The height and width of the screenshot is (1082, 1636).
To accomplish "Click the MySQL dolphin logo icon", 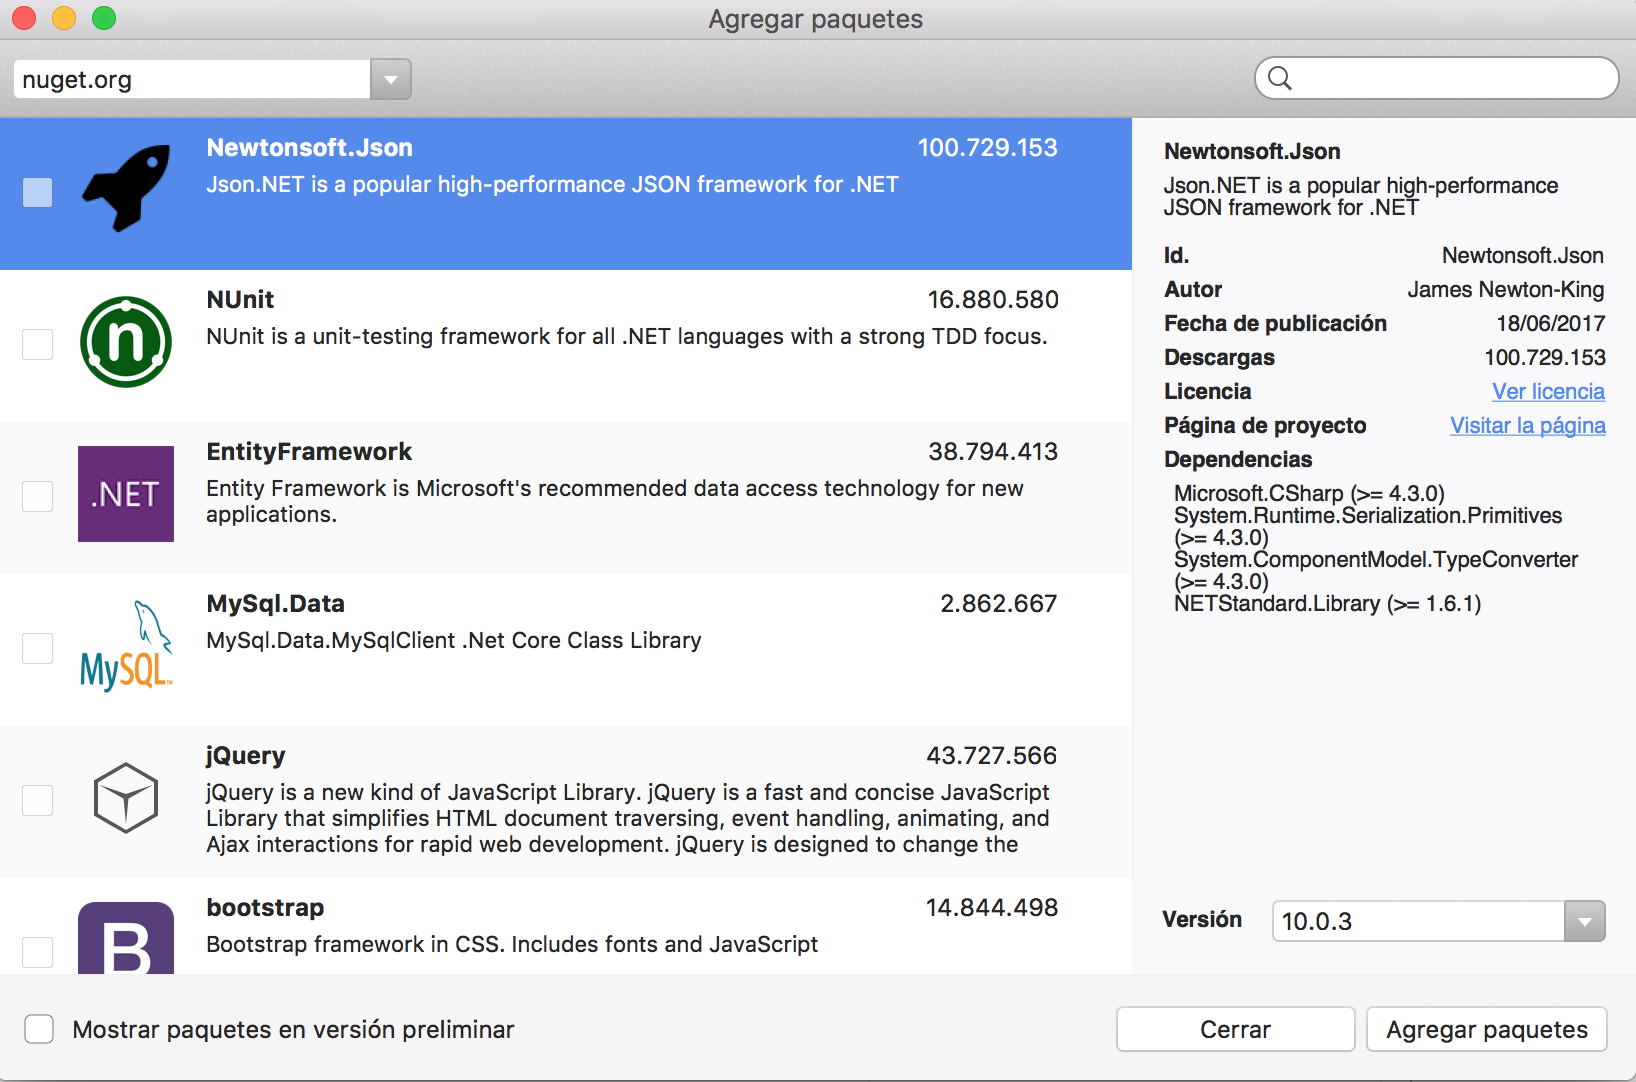I will [126, 646].
